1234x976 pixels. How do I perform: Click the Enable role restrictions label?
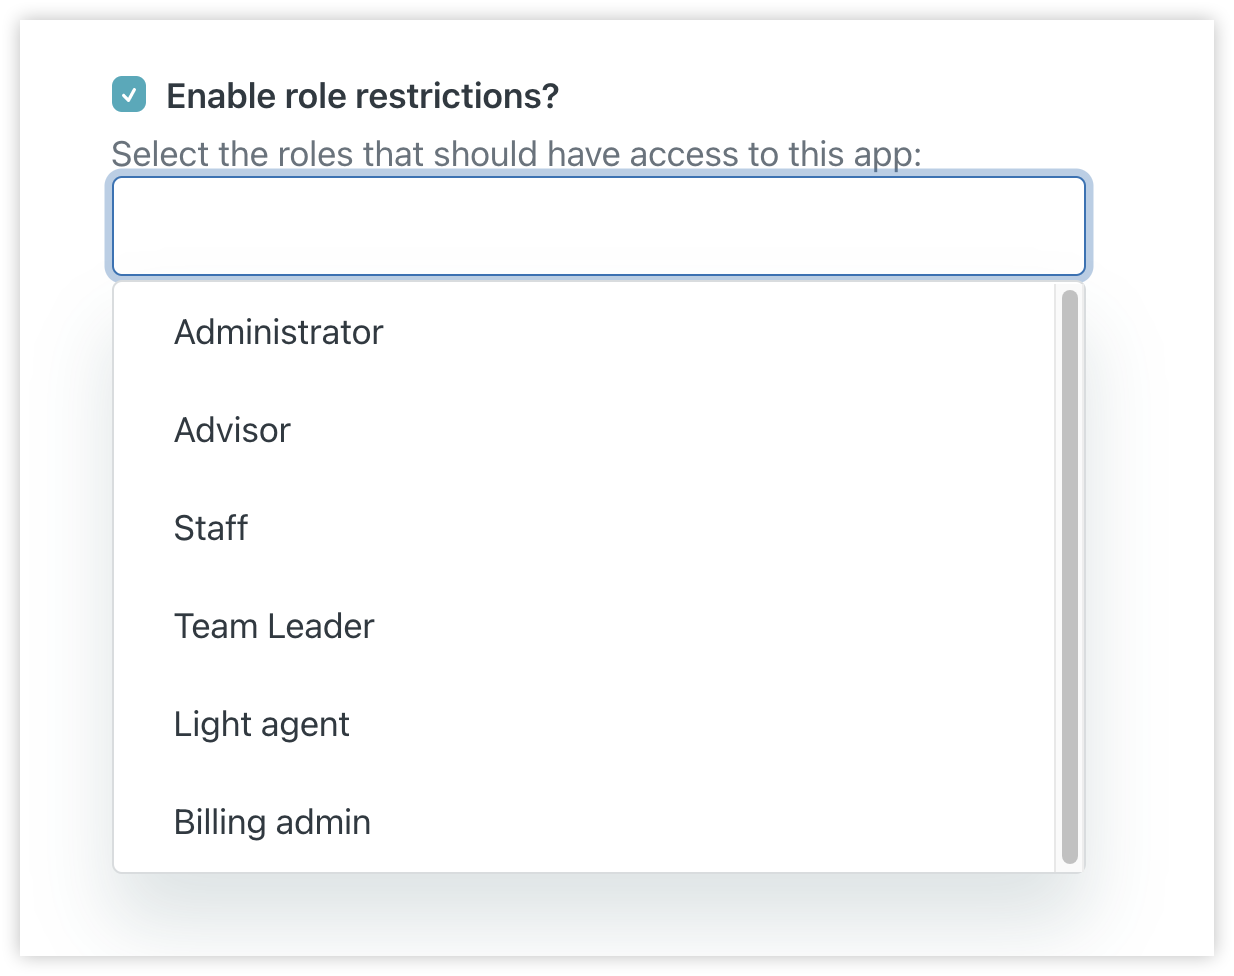pyautogui.click(x=364, y=95)
